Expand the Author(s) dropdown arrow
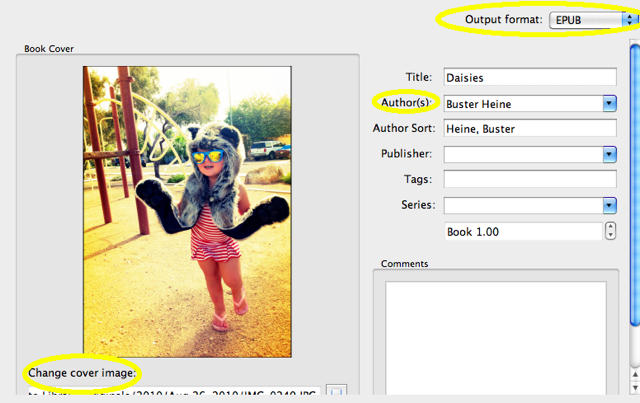Image resolution: width=640 pixels, height=403 pixels. pos(609,102)
